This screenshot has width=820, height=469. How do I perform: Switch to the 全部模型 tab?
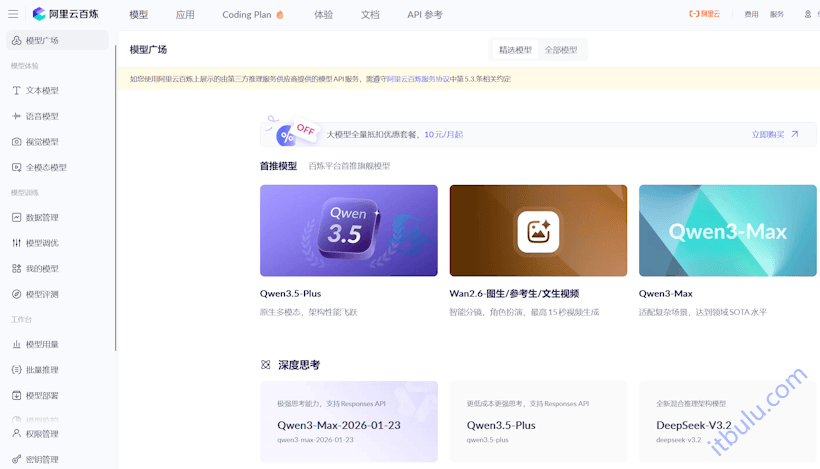[x=561, y=50]
